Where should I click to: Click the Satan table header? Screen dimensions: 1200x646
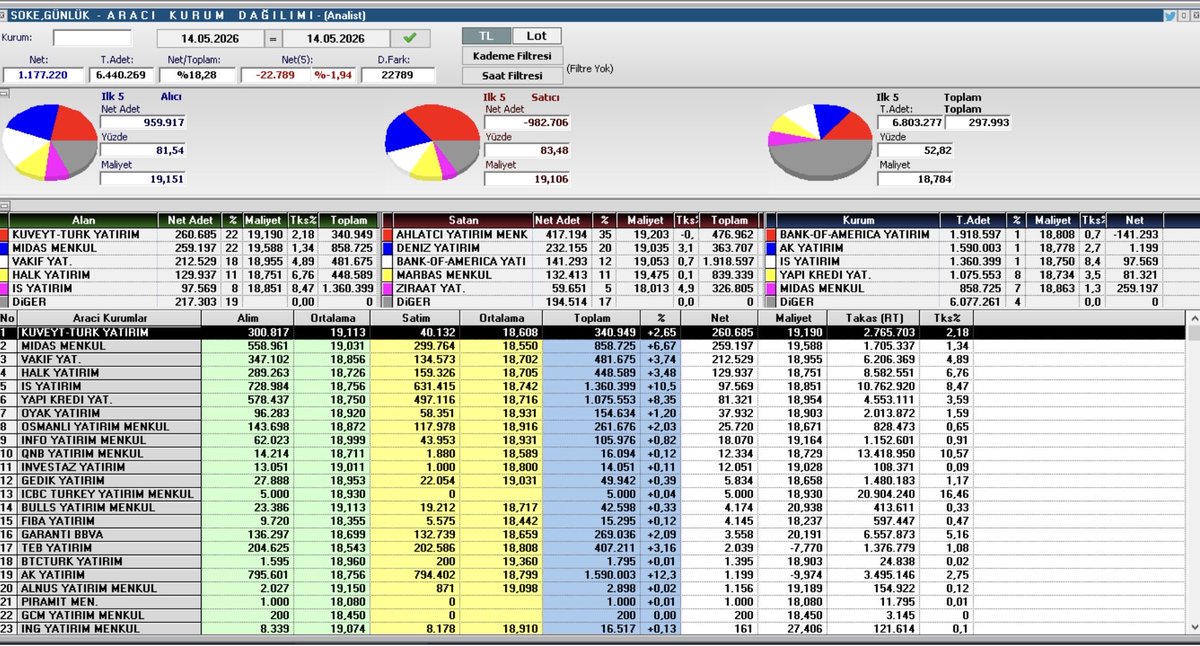[x=461, y=220]
